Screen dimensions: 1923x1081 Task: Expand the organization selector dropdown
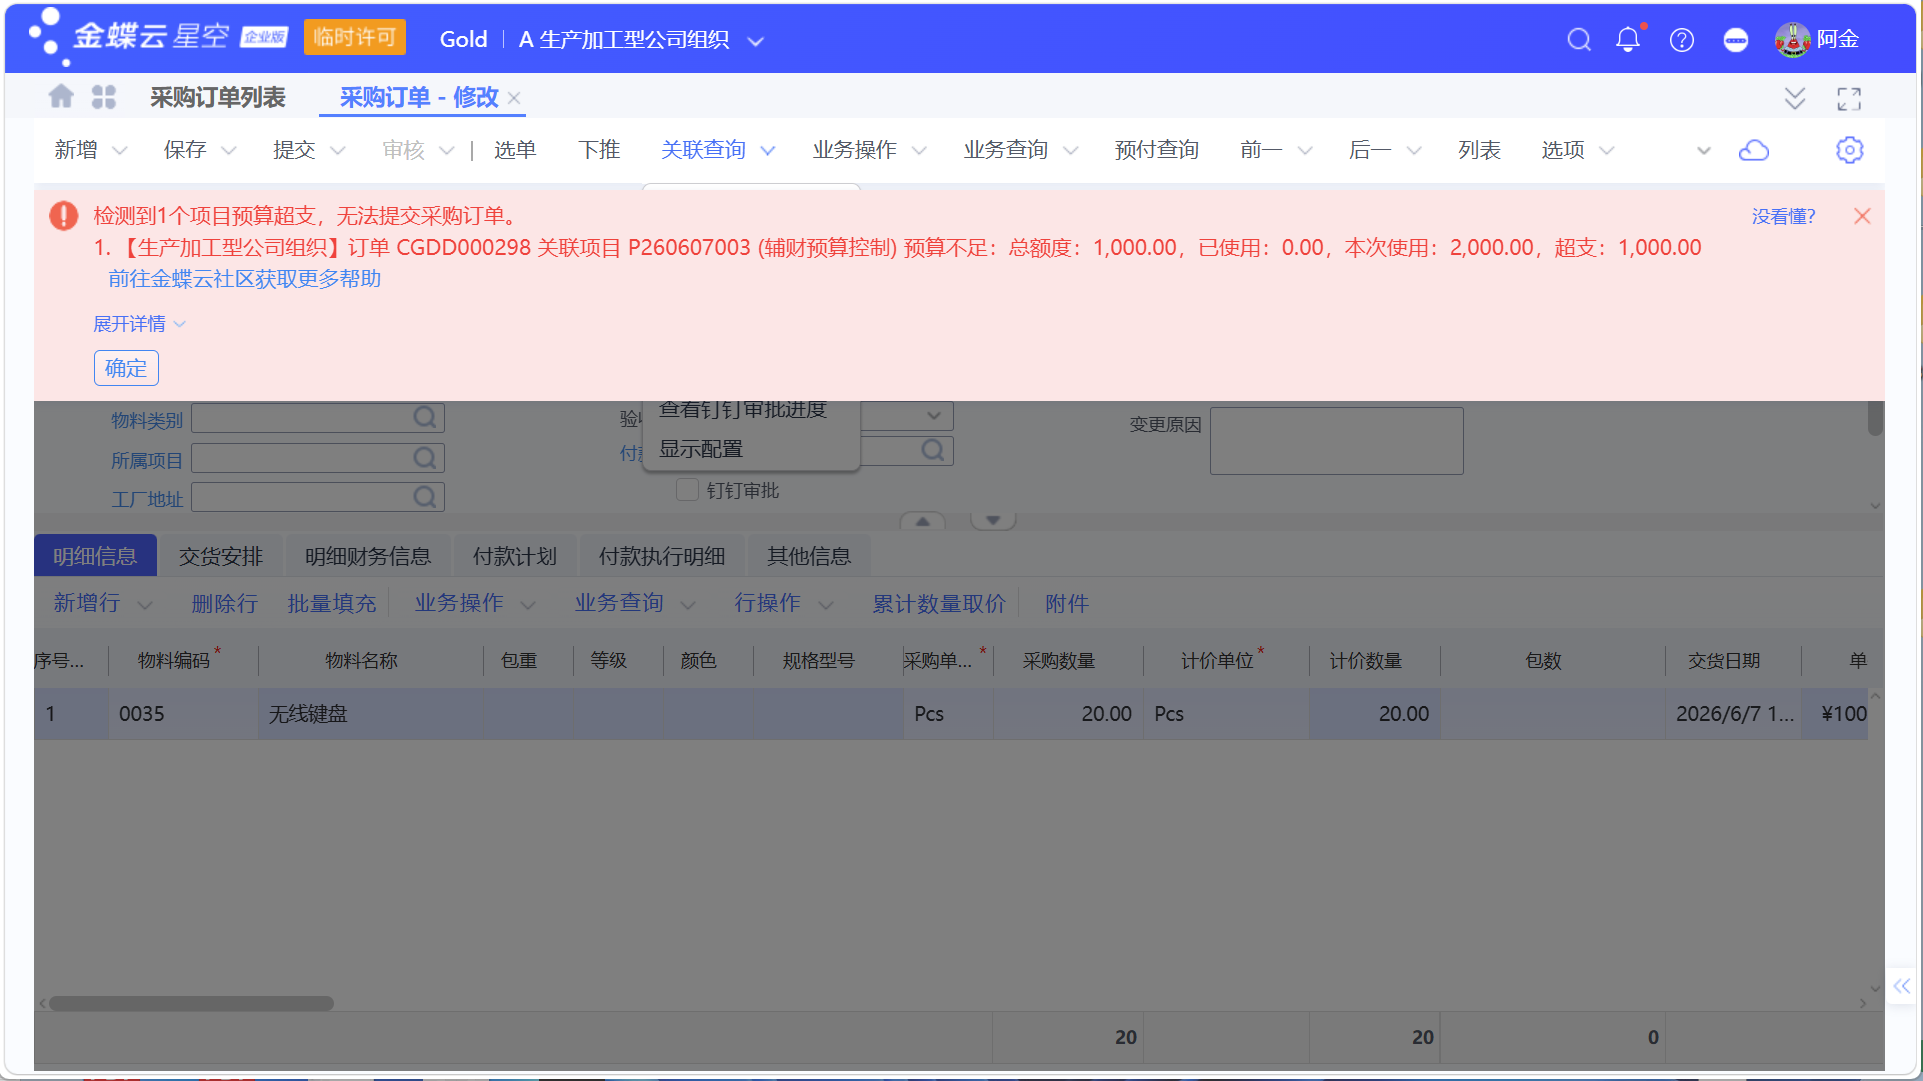pos(756,41)
